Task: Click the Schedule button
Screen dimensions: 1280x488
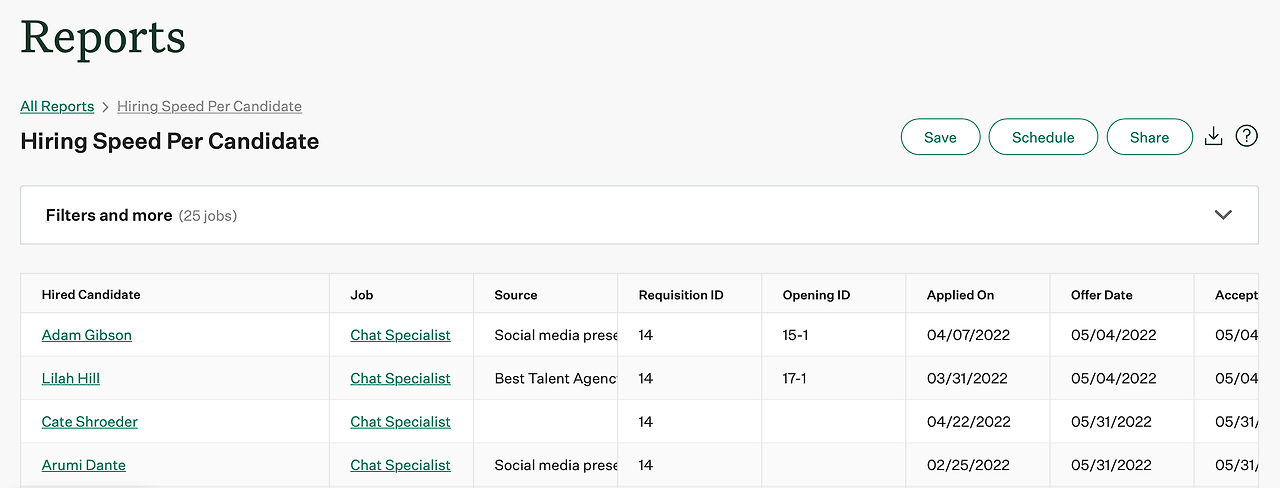Action: point(1043,137)
